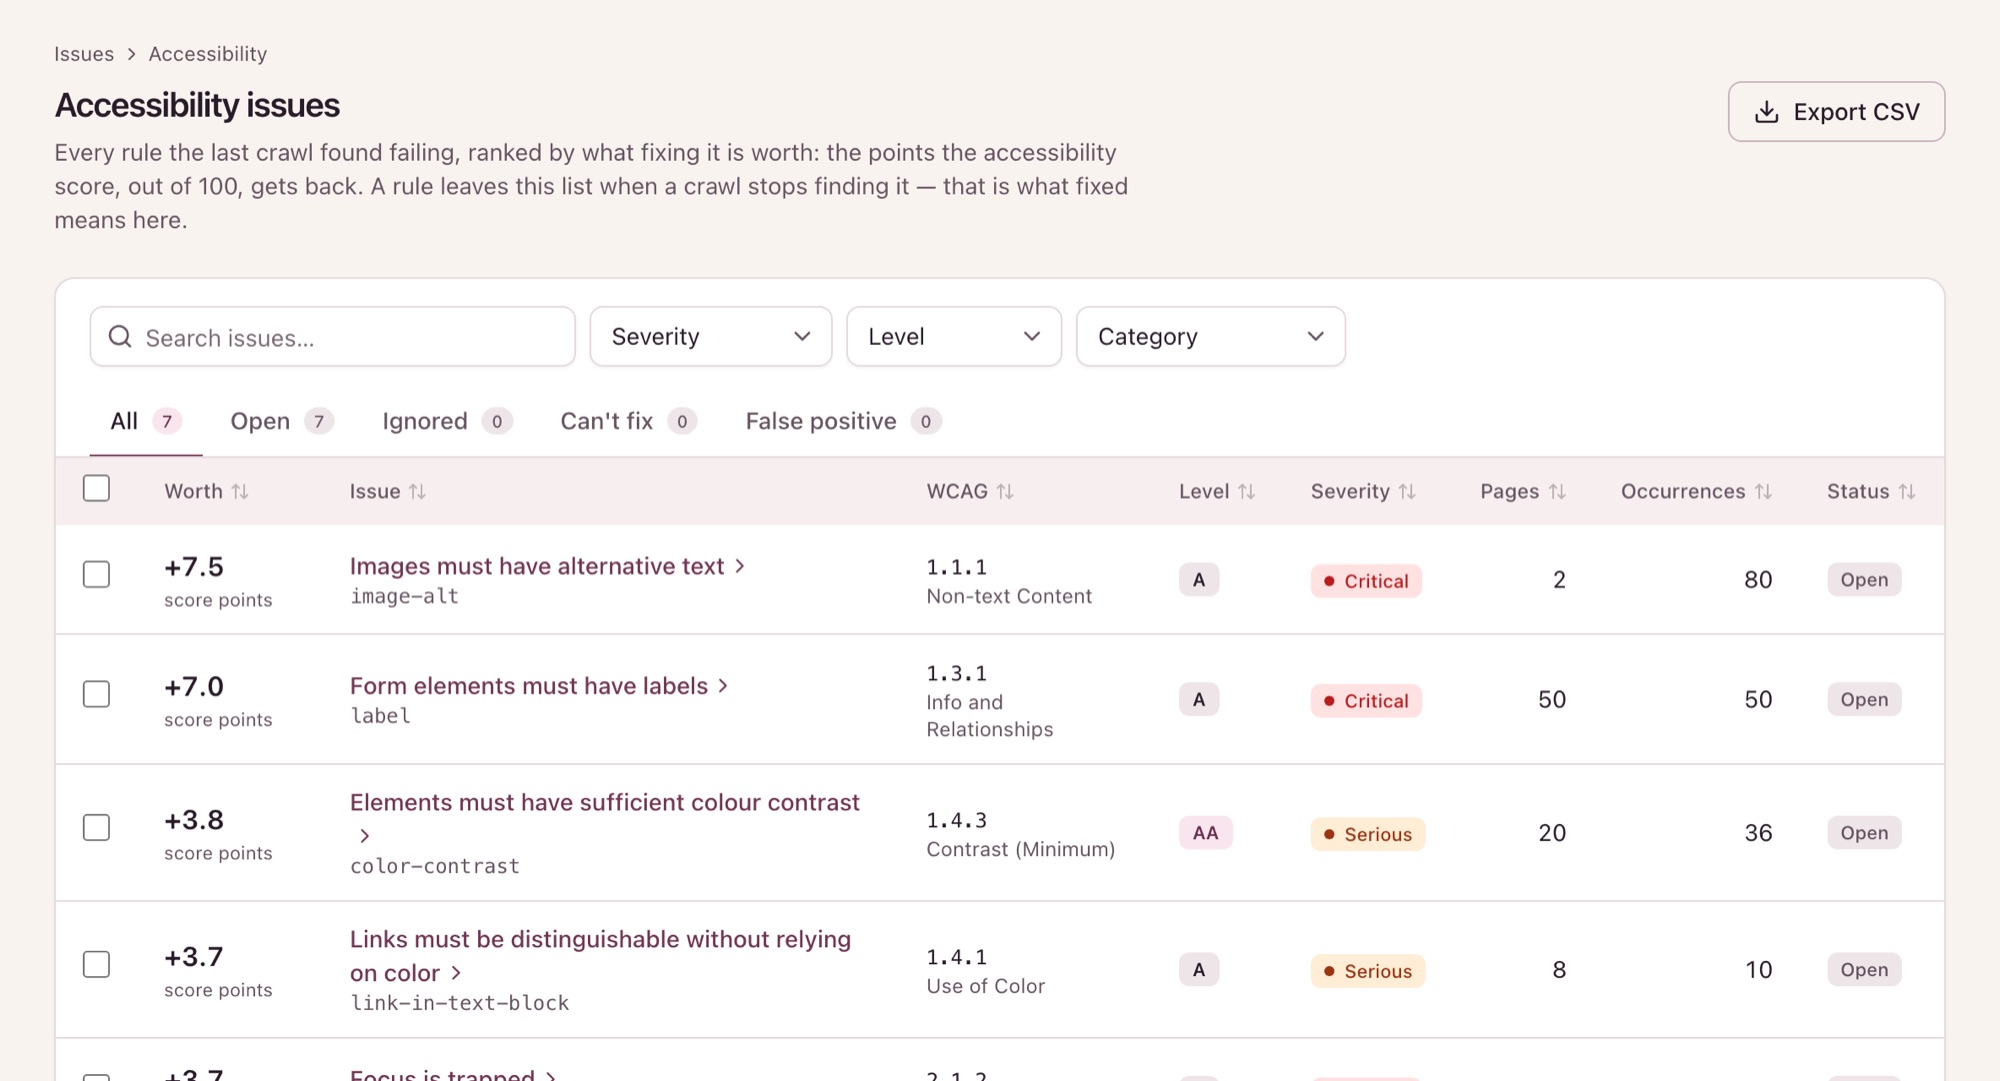This screenshot has height=1081, width=2000.
Task: Open Elements must have sufficient colour contrast issue
Action: click(605, 802)
